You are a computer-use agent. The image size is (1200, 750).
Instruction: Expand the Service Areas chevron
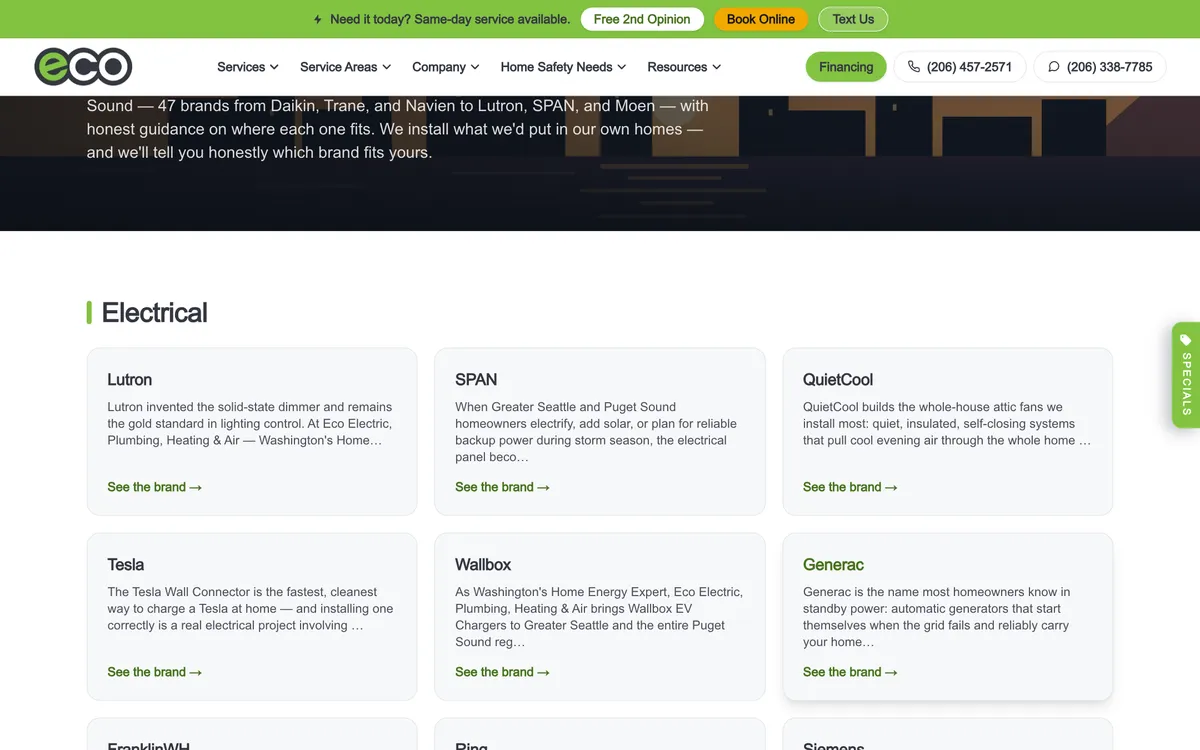pos(386,67)
